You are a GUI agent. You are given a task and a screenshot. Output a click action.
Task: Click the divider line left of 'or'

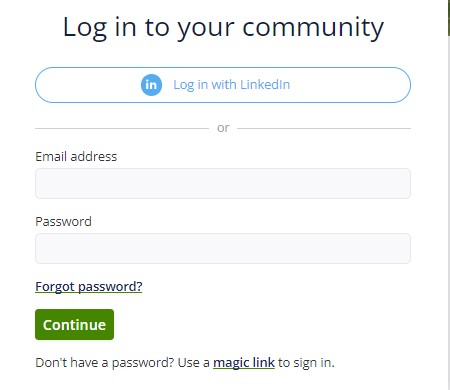coord(122,128)
